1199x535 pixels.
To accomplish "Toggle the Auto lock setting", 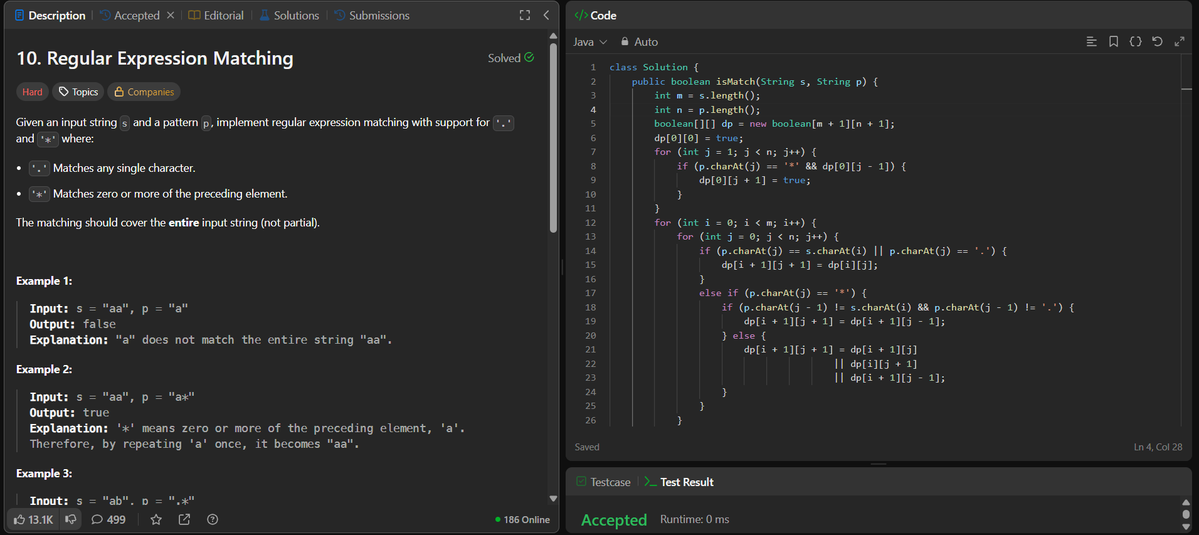I will [x=639, y=42].
